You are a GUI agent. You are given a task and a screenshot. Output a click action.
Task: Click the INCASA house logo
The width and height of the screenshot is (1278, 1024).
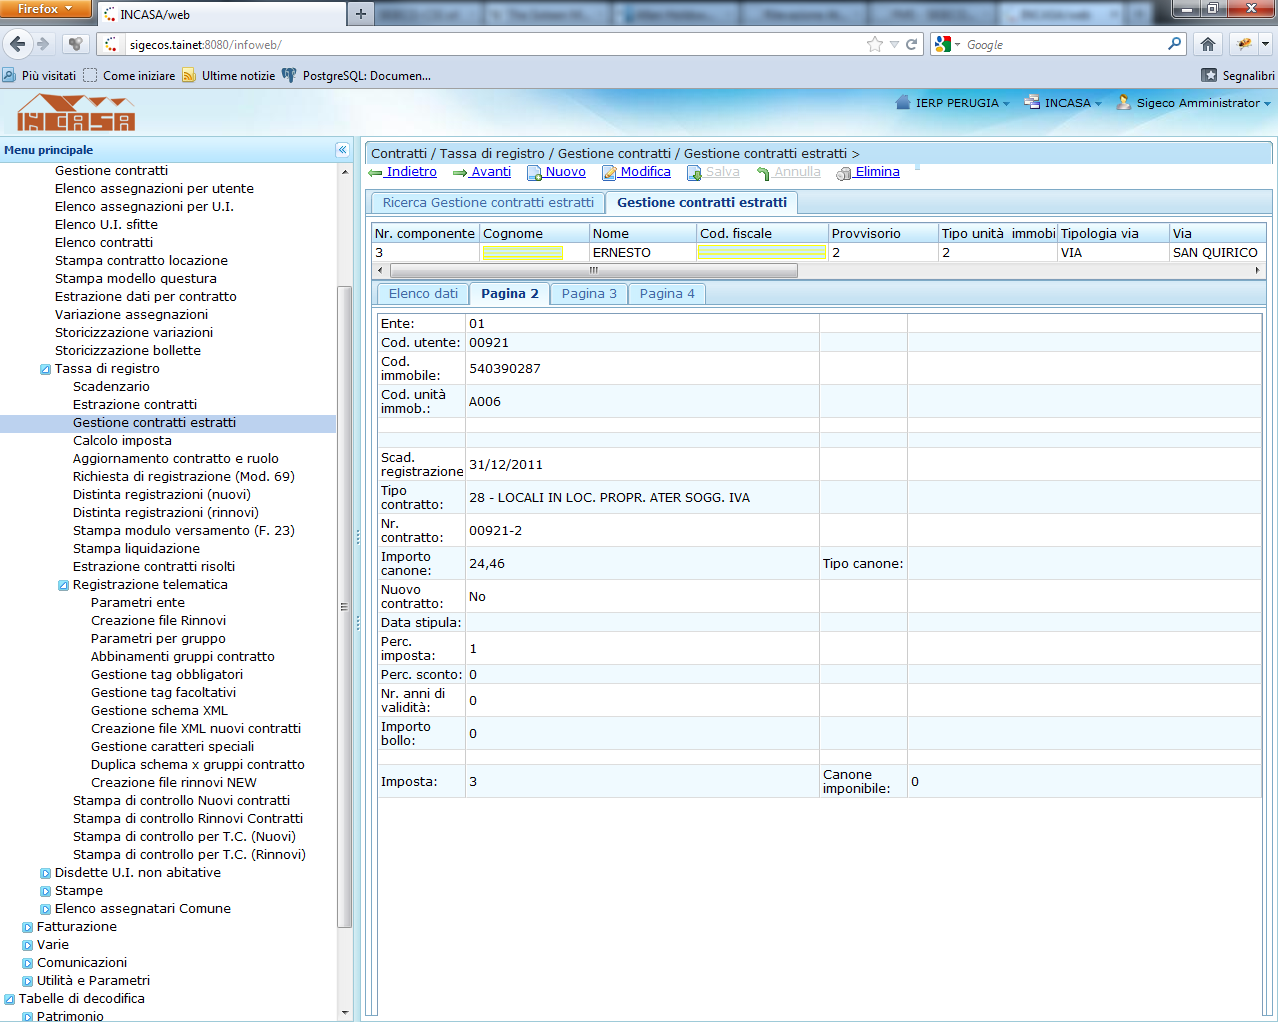76,112
